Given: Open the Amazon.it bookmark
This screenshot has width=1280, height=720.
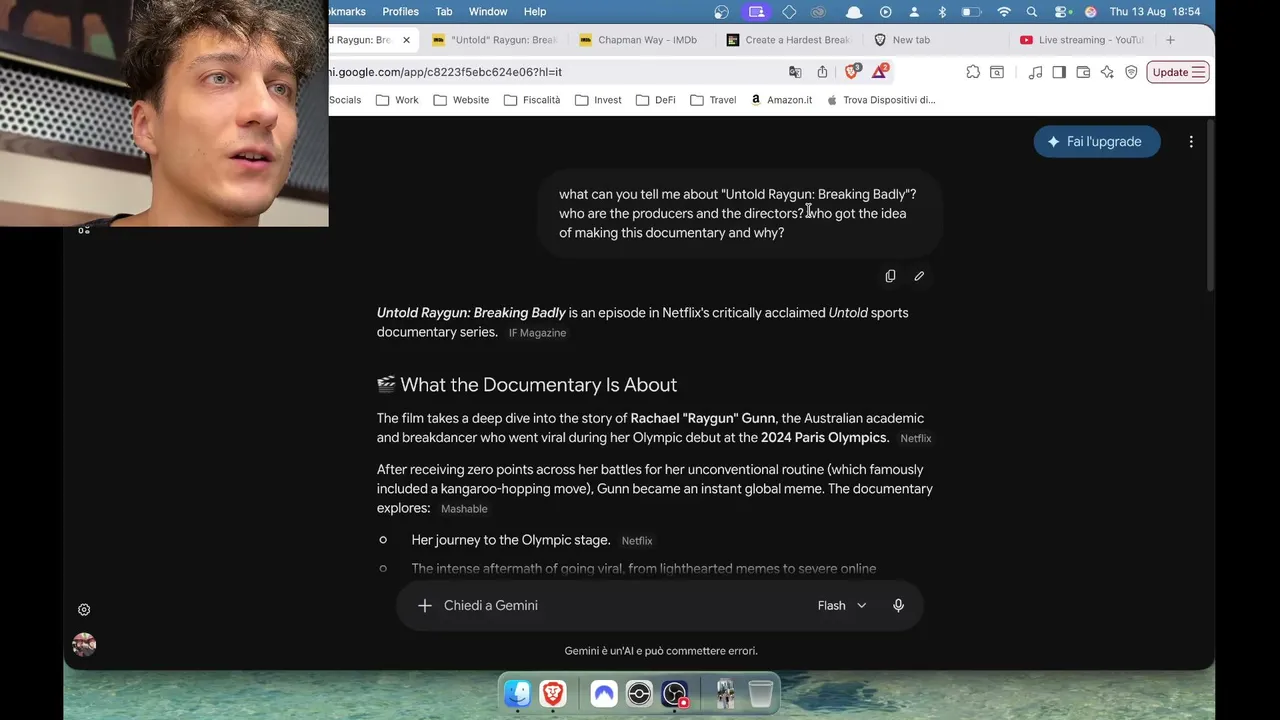Looking at the screenshot, I should [781, 100].
